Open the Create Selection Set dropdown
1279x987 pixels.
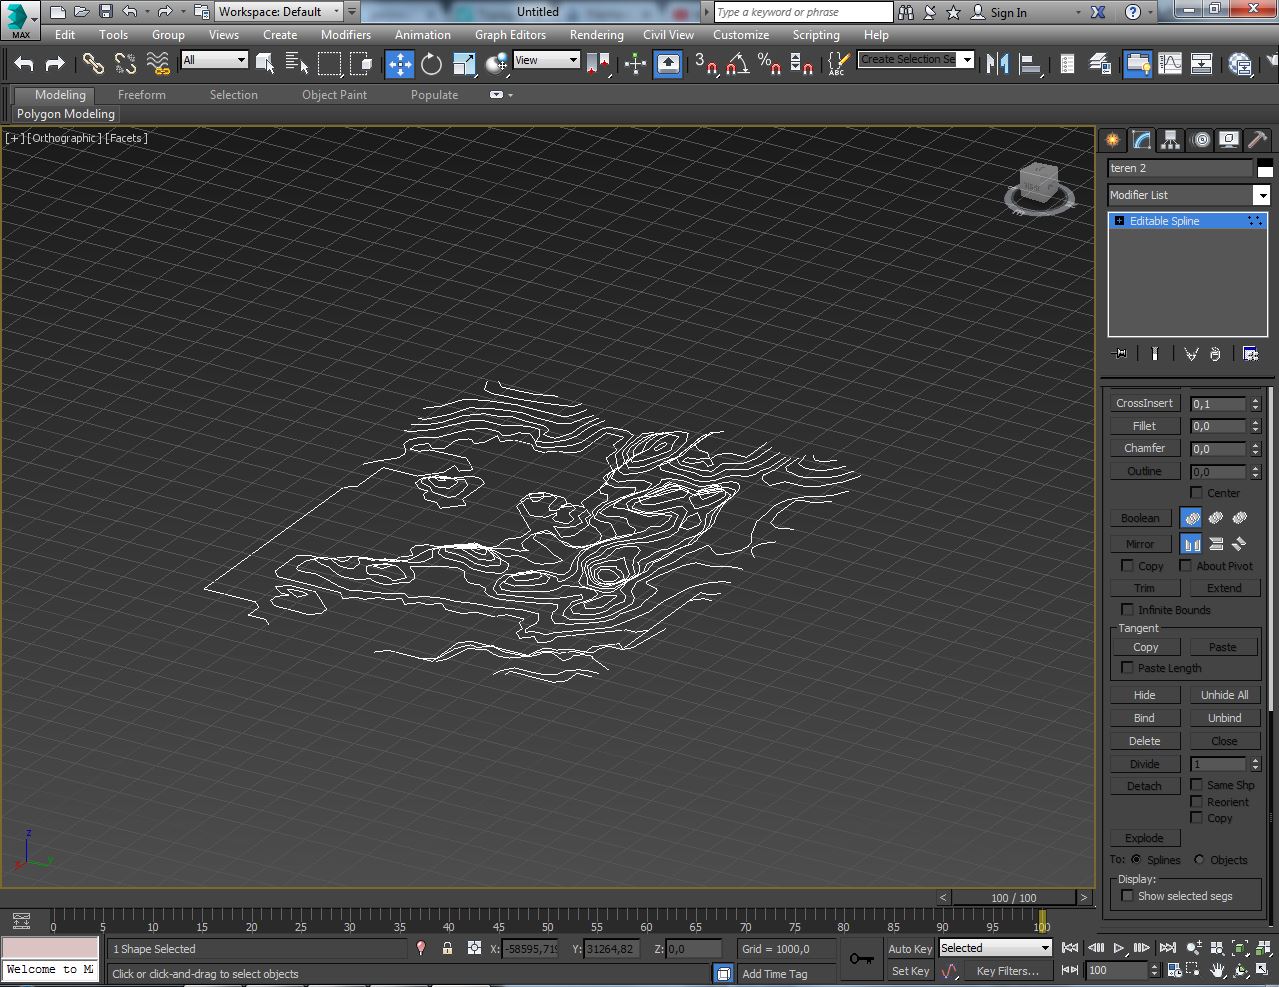916,60
